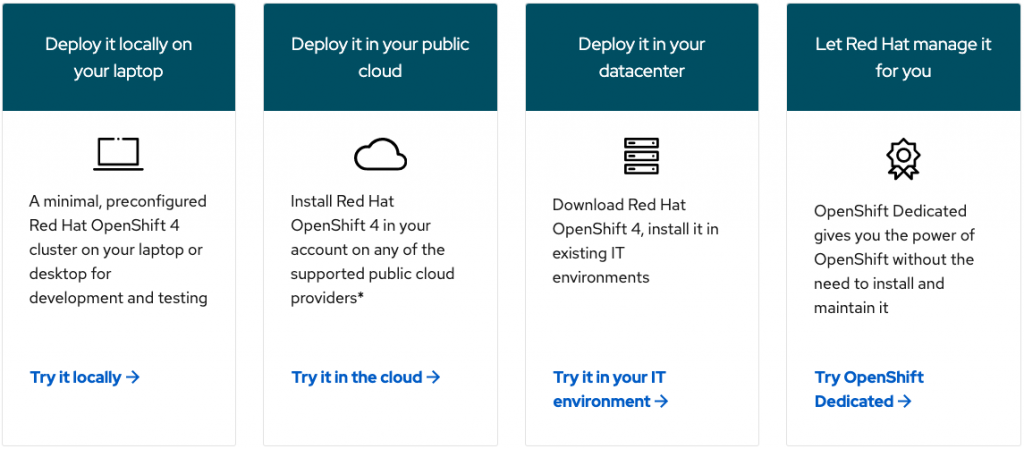
Task: Select the Deploy it in your datacenter header
Action: 641,57
